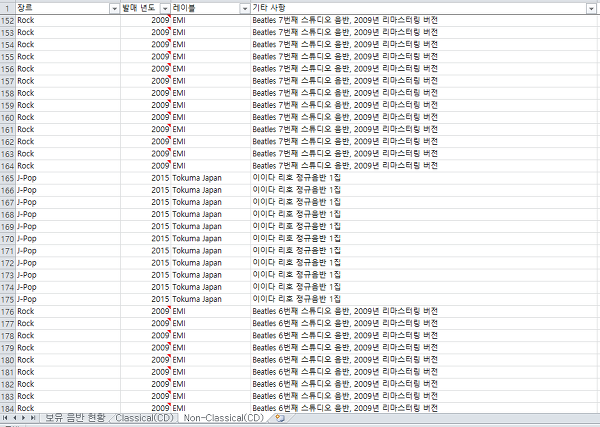Screen dimensions: 600x427
Task: Open the 레이블 column filter dropdown
Action: coord(245,8)
